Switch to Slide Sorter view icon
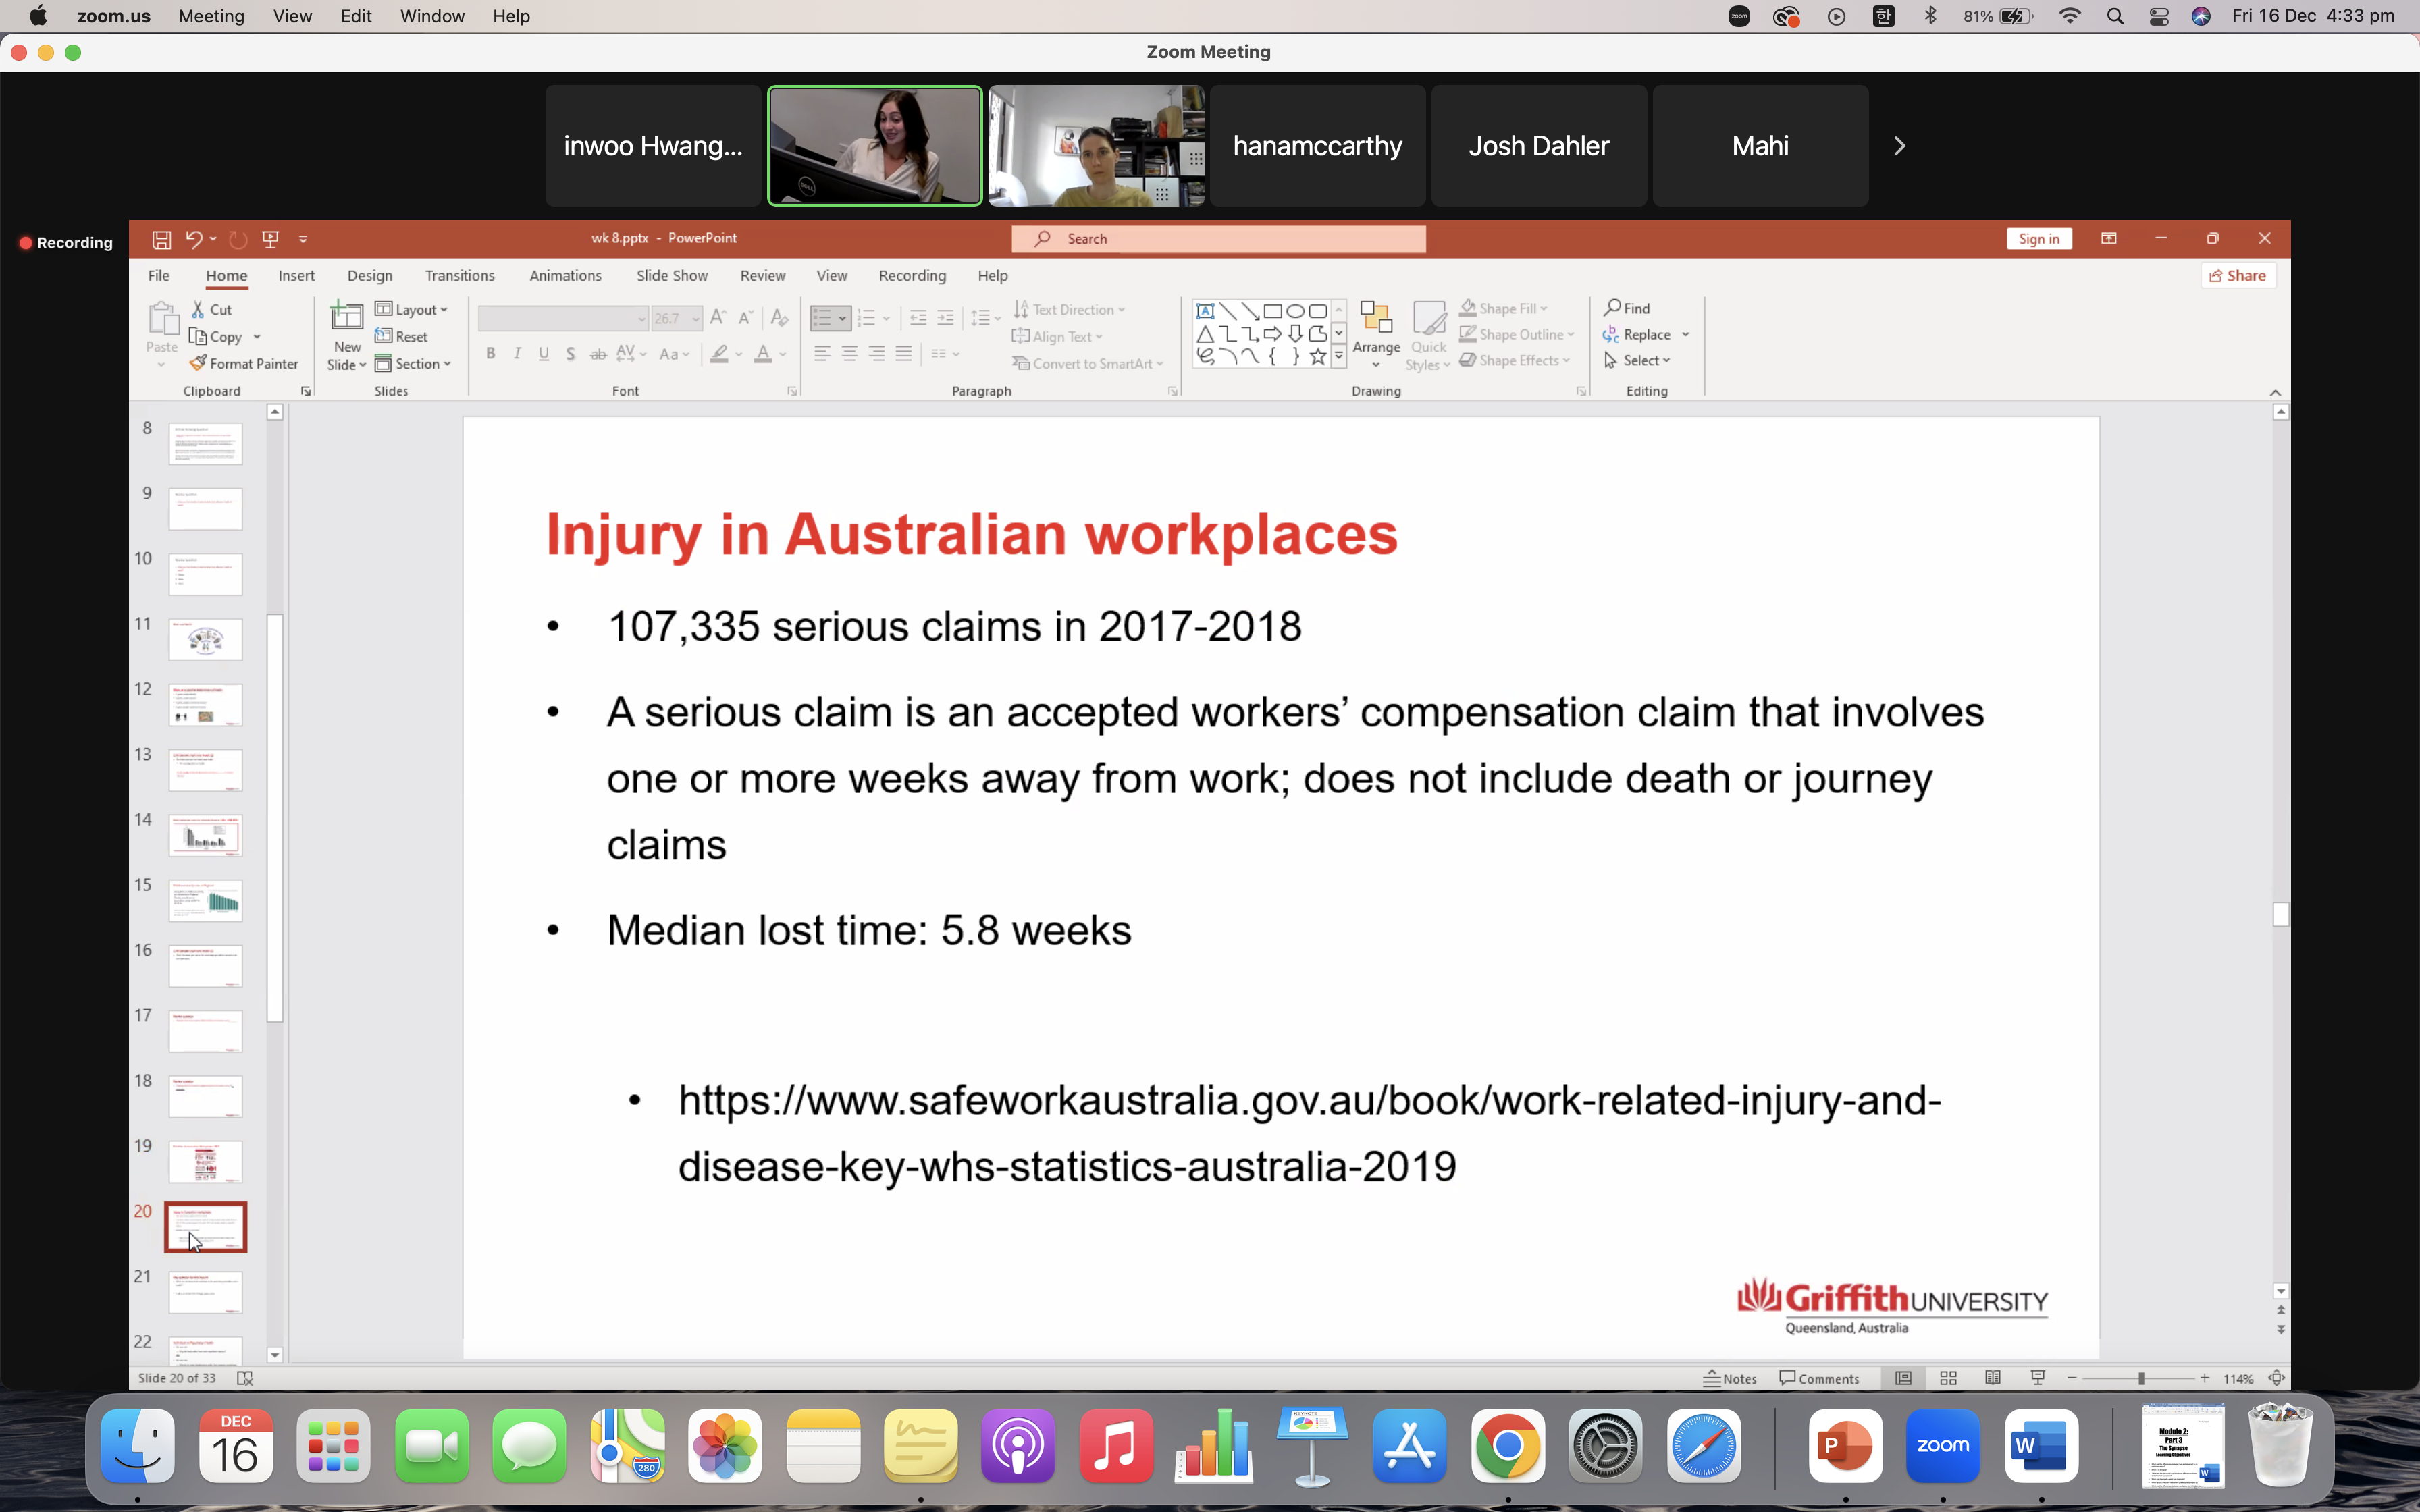 (1948, 1378)
